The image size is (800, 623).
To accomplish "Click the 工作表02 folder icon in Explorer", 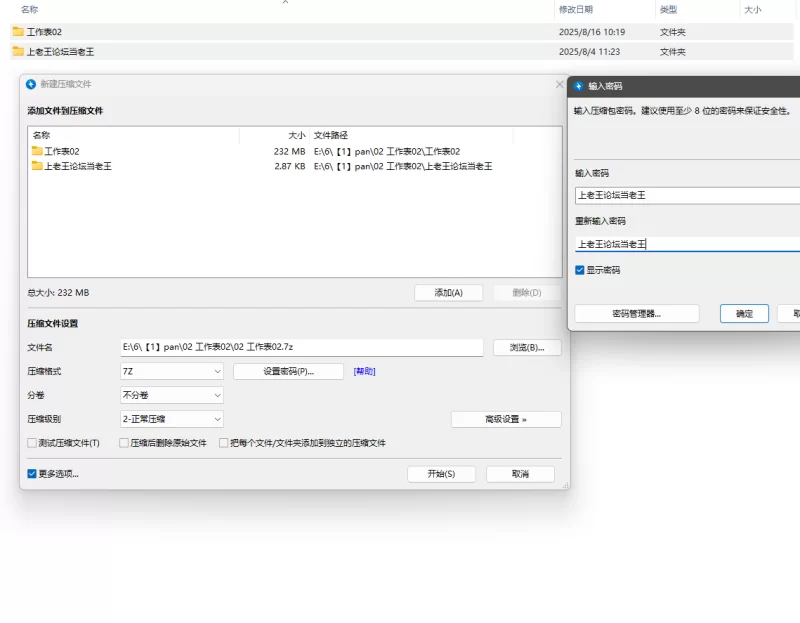I will [18, 32].
